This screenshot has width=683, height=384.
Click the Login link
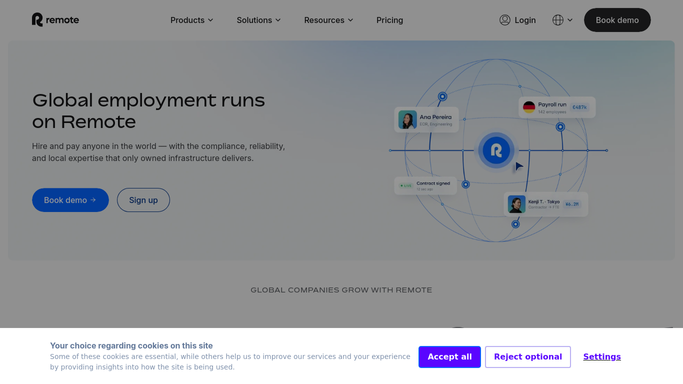pyautogui.click(x=517, y=20)
